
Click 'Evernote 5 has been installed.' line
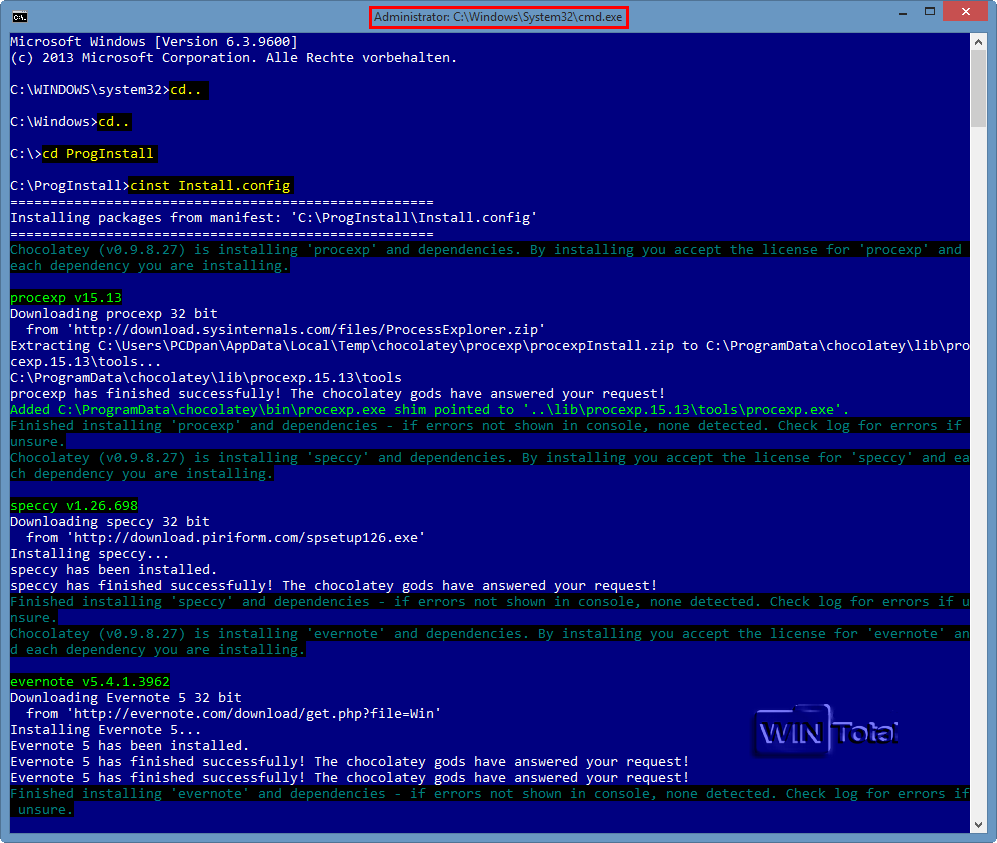pos(130,746)
